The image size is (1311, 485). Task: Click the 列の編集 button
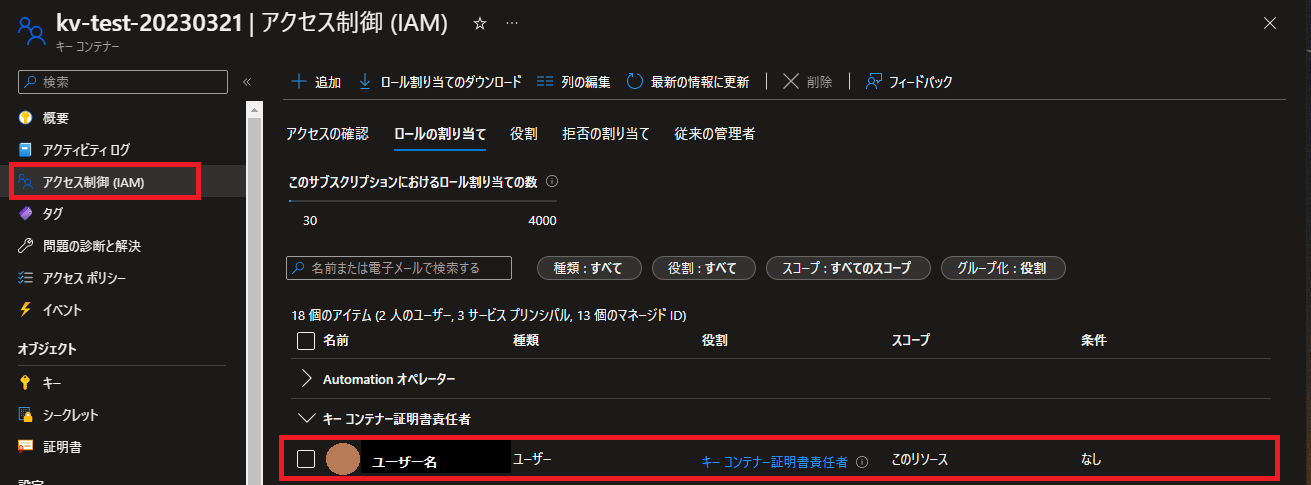point(573,82)
